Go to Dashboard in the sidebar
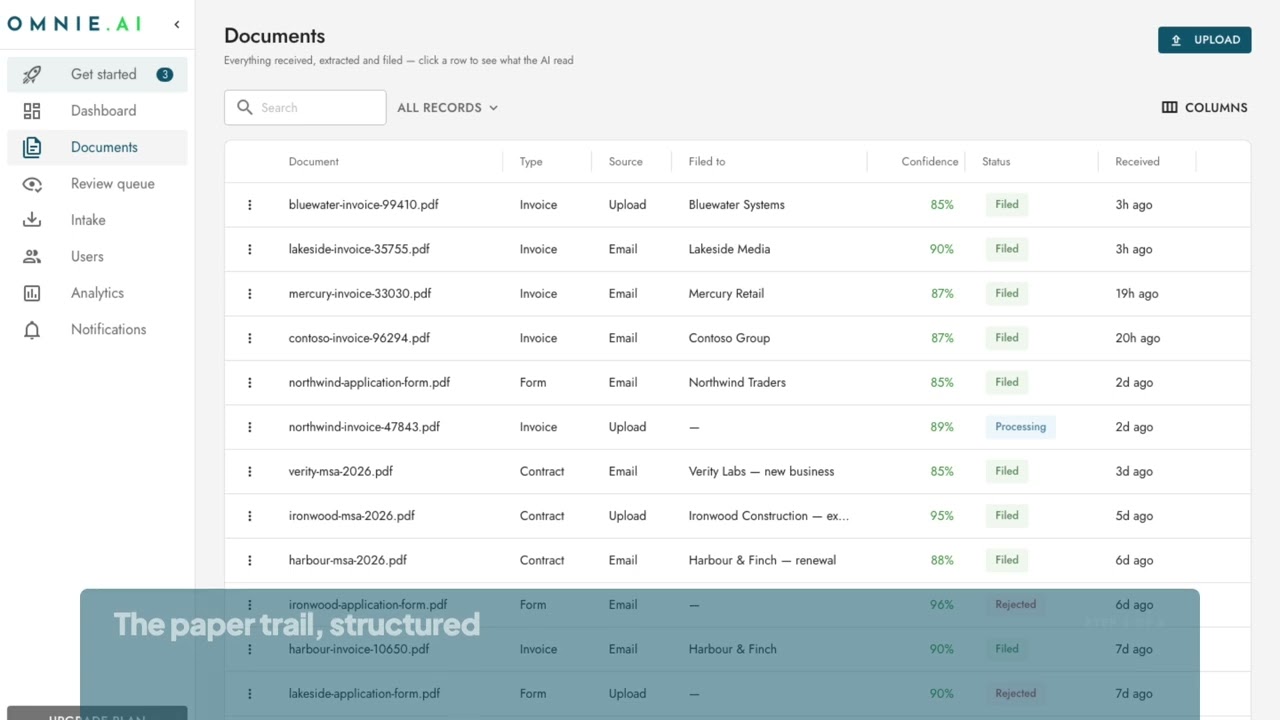Screen dimensions: 1280x720 click(x=97, y=111)
